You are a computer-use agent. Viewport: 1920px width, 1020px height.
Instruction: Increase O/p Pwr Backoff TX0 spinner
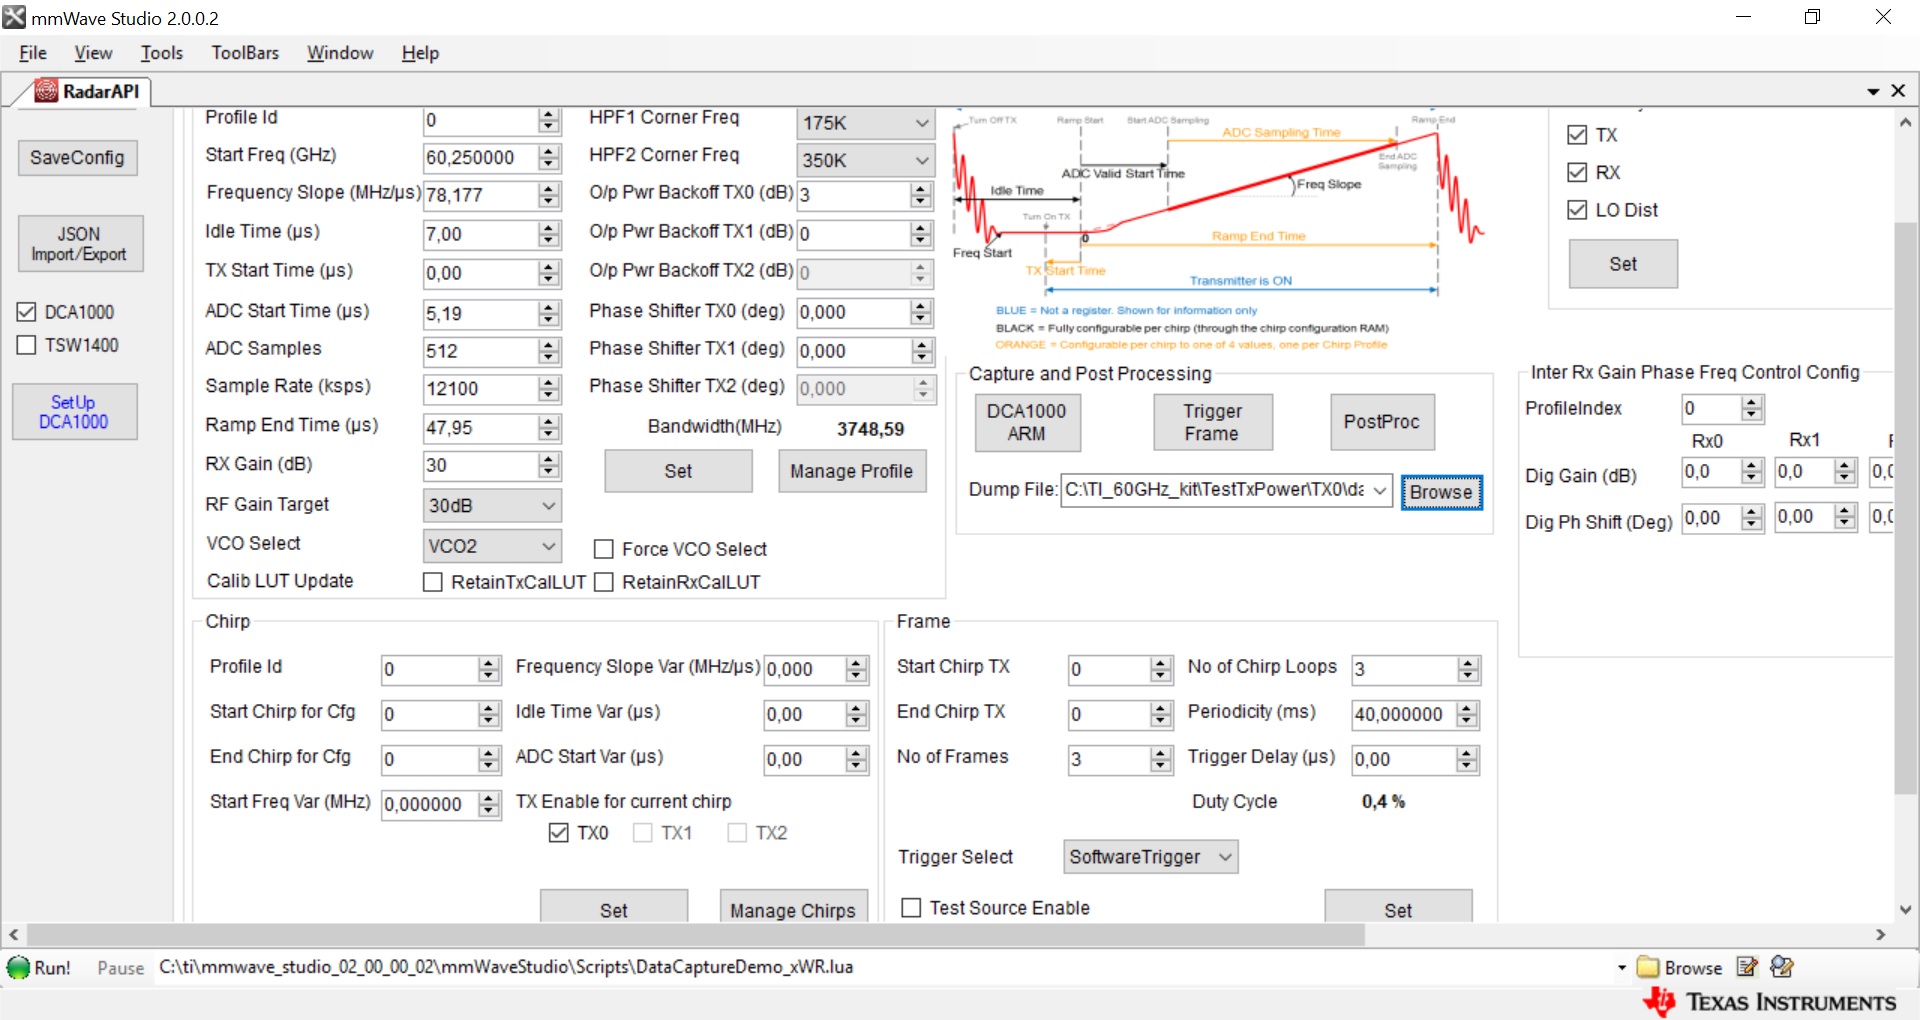[921, 189]
